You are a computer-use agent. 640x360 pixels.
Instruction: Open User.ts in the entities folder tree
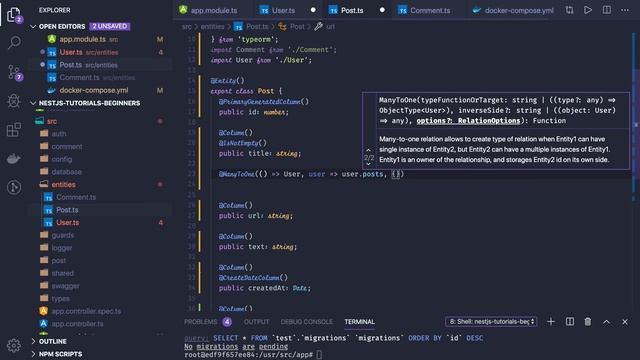[x=100, y=222]
